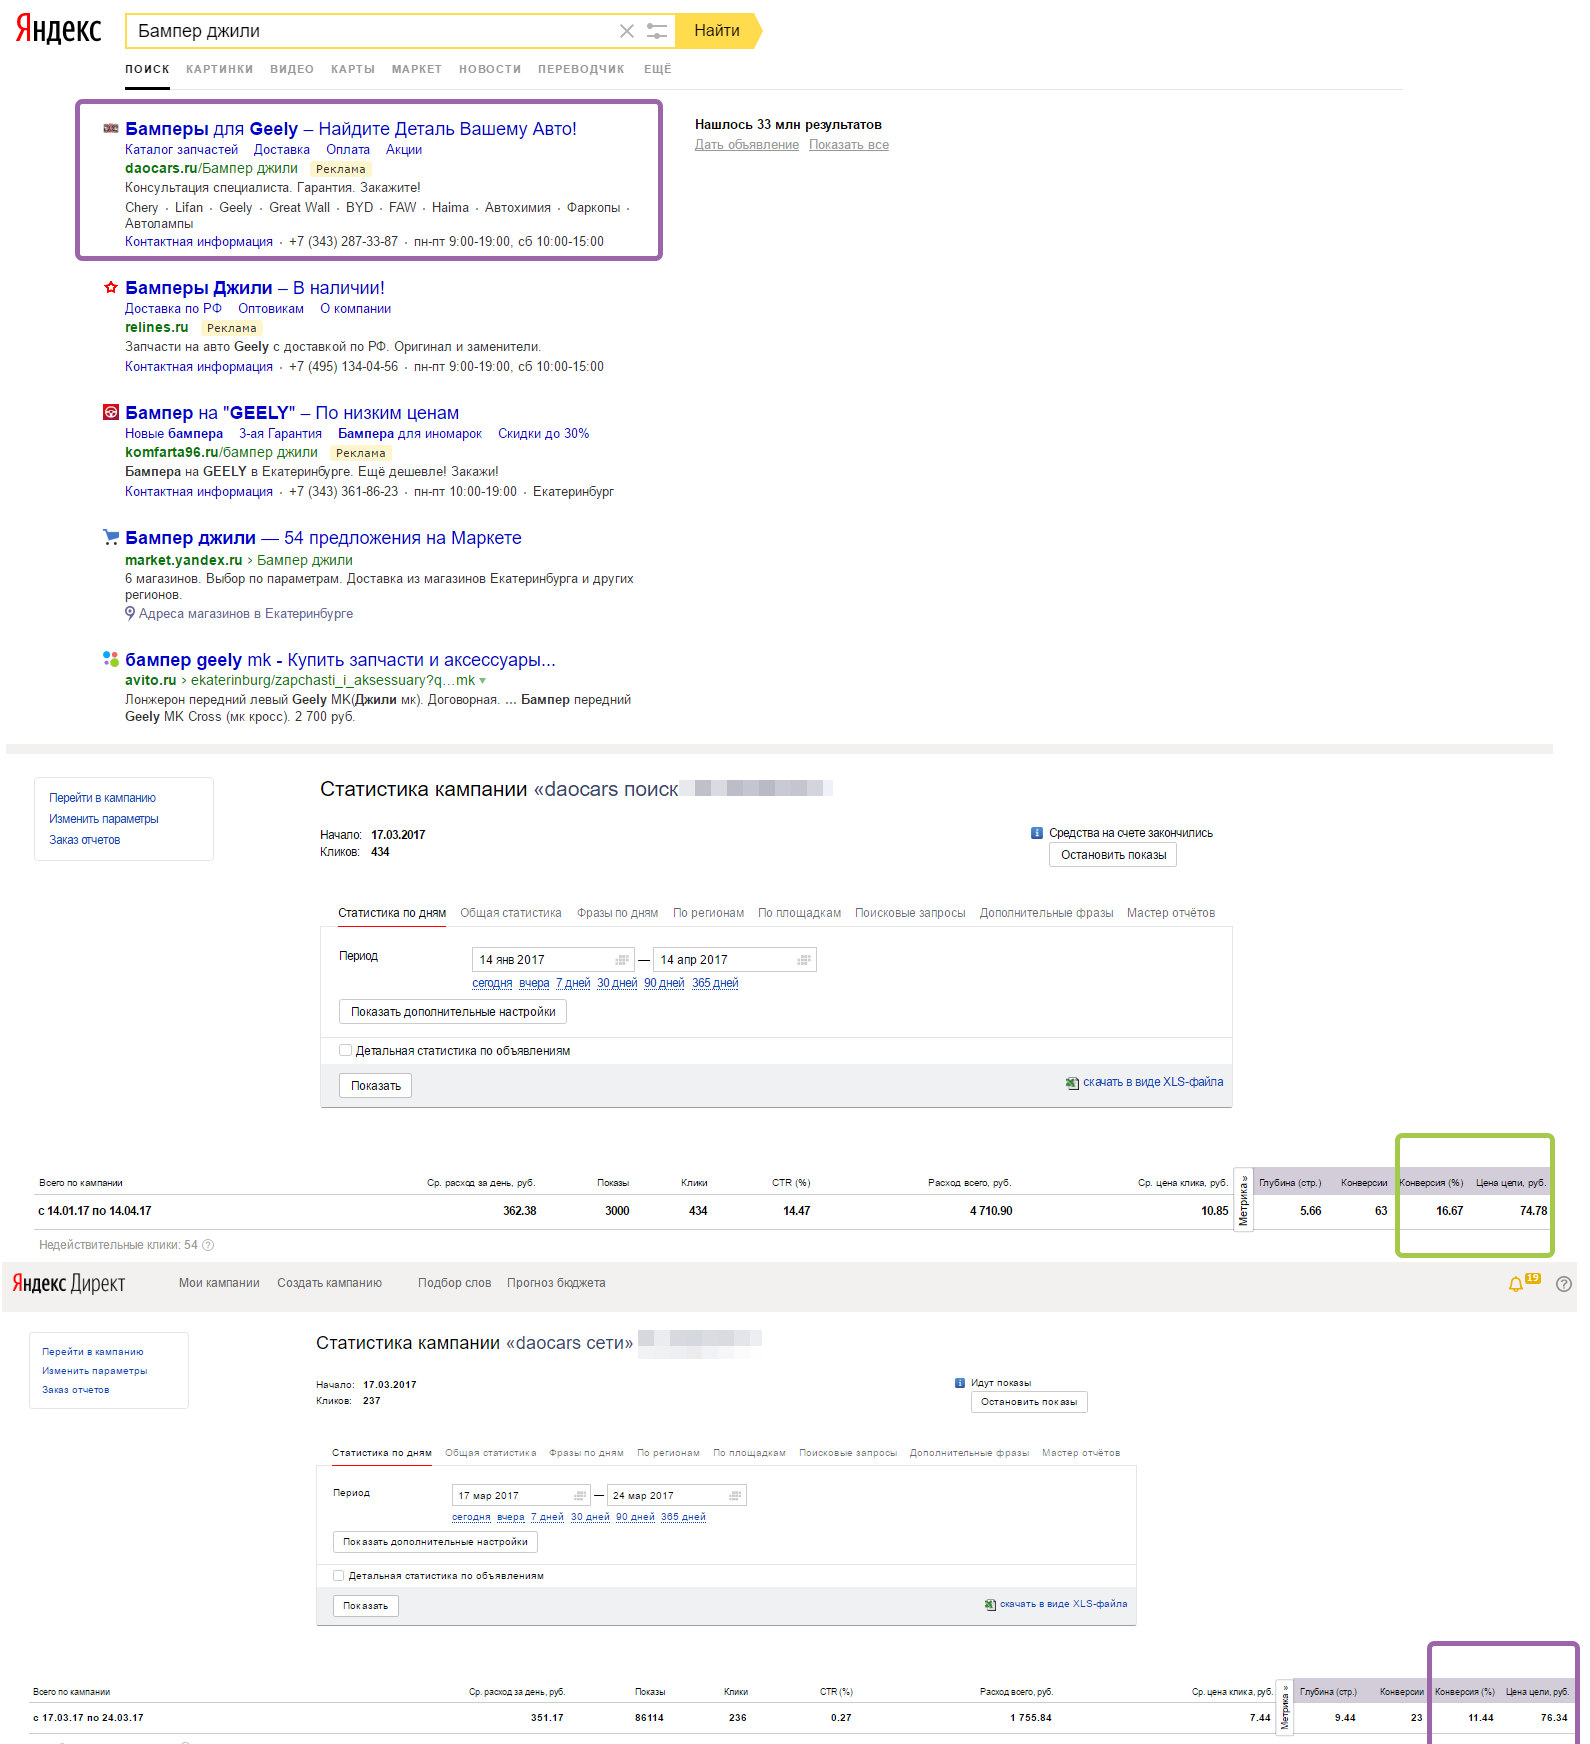Open calendar icon in 14 янв 2017 field
This screenshot has width=1590, height=1744.
(x=622, y=960)
